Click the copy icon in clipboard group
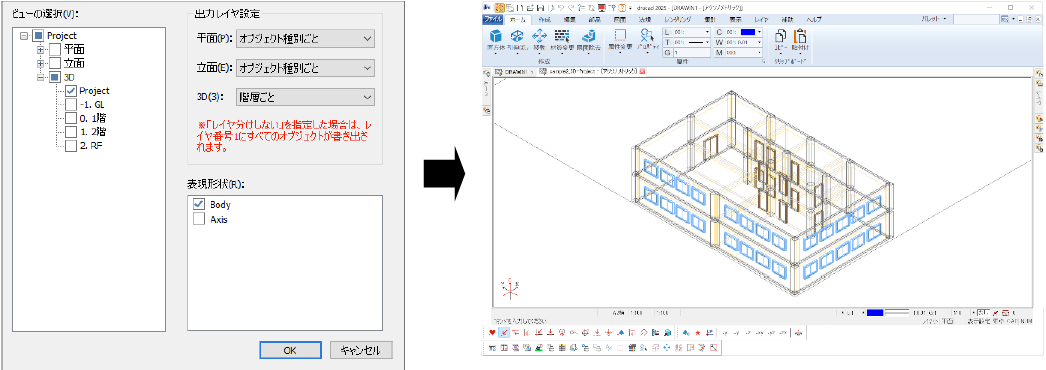Viewport: 1046px width, 370px height. click(x=780, y=37)
